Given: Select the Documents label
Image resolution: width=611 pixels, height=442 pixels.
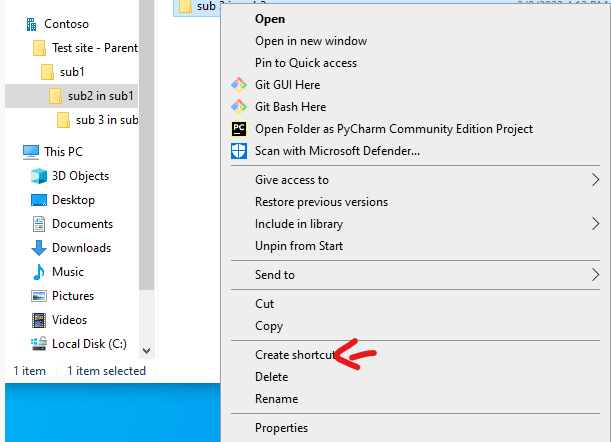Looking at the screenshot, I should tap(83, 224).
